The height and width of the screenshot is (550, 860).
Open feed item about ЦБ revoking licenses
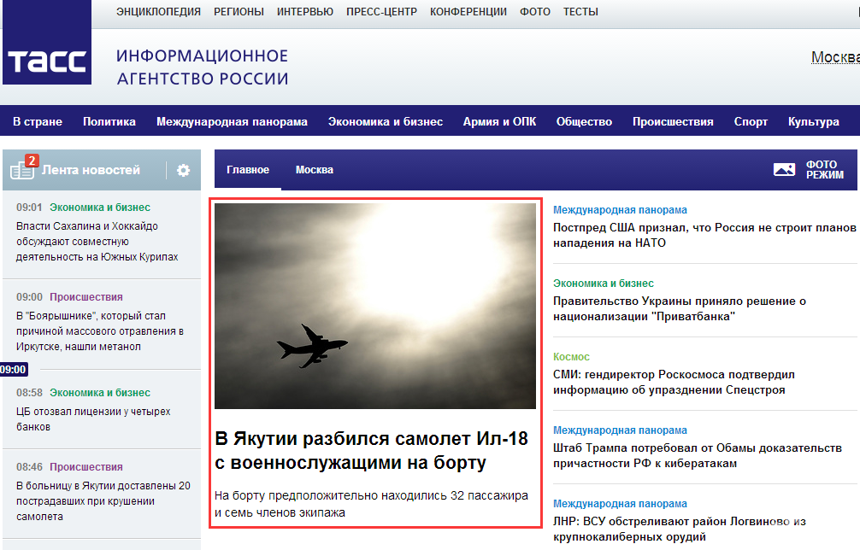[x=93, y=419]
